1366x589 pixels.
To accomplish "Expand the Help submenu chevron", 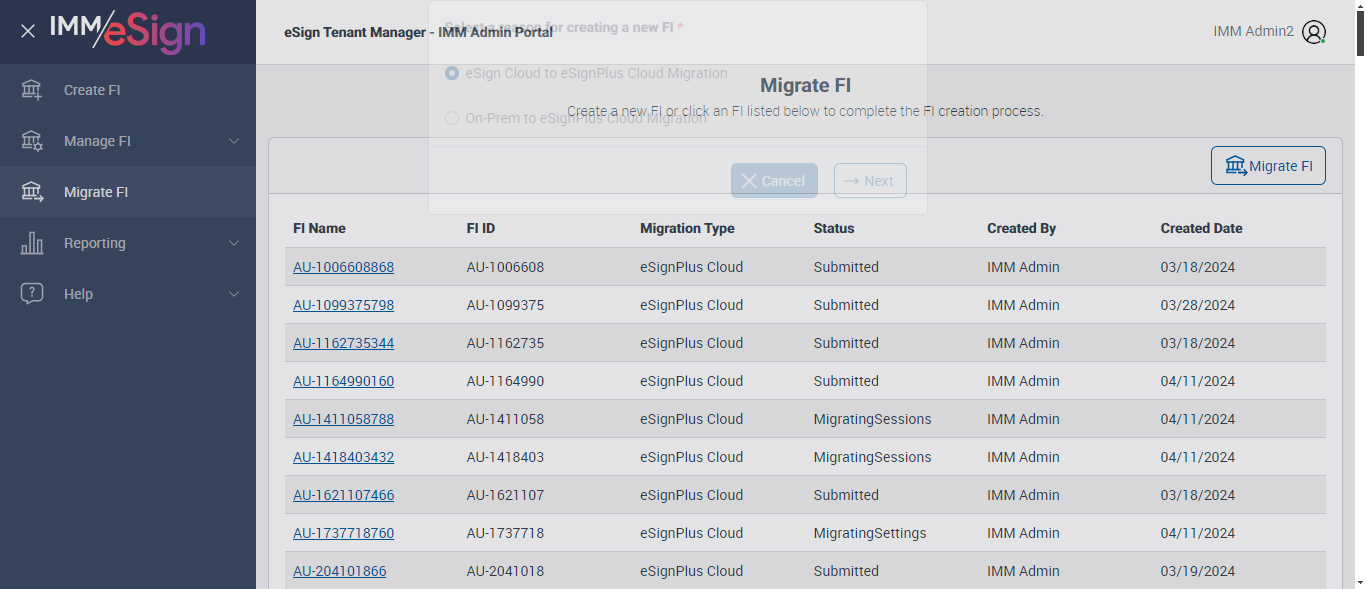I will [234, 294].
